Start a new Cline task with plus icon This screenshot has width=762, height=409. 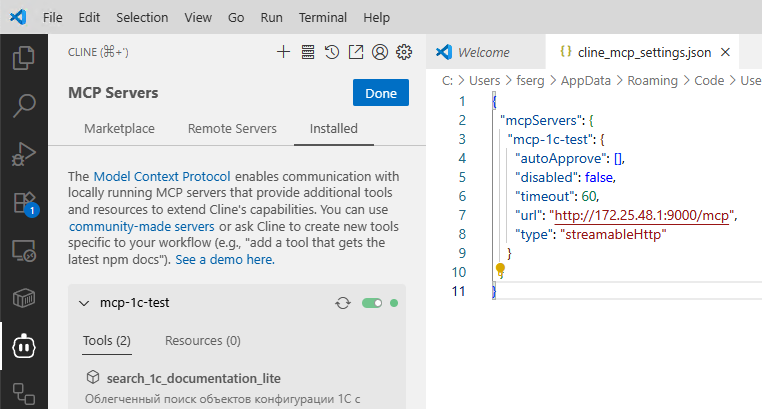(283, 52)
